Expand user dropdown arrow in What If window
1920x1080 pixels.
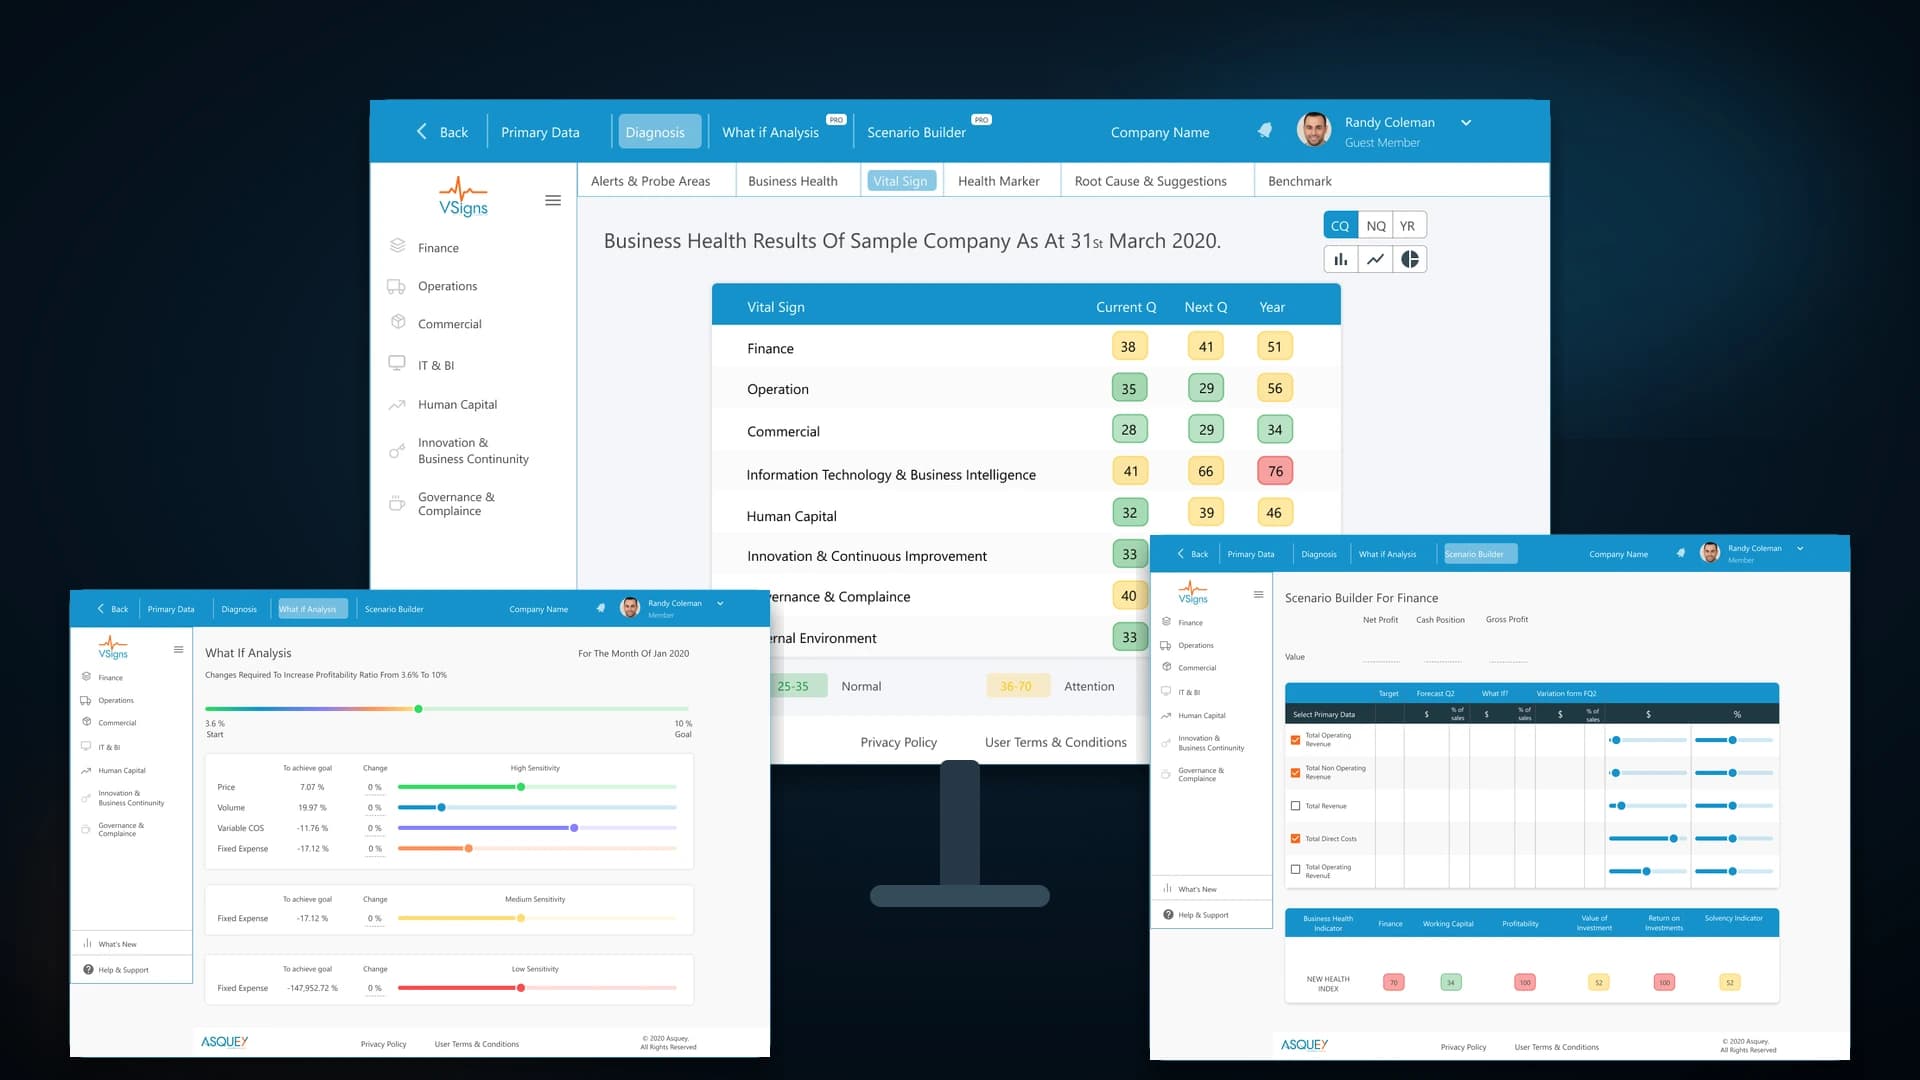pyautogui.click(x=720, y=603)
